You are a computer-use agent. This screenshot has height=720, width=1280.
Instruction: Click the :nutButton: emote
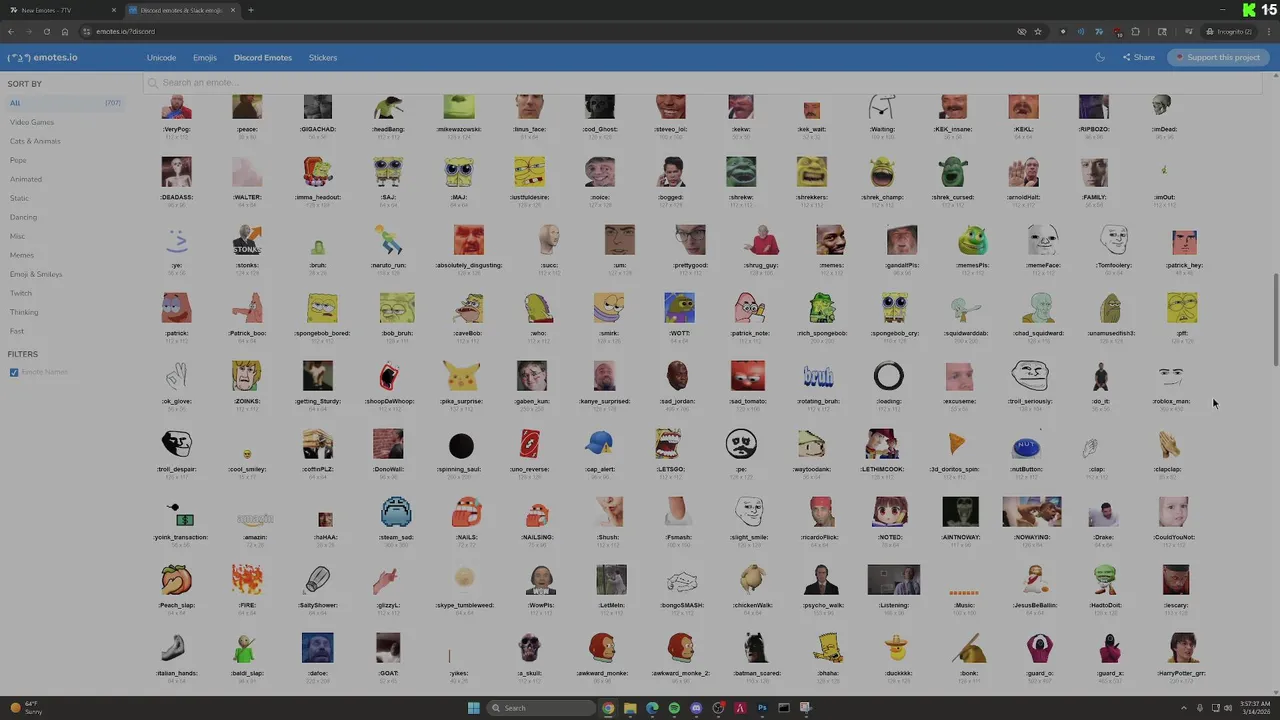point(1026,444)
